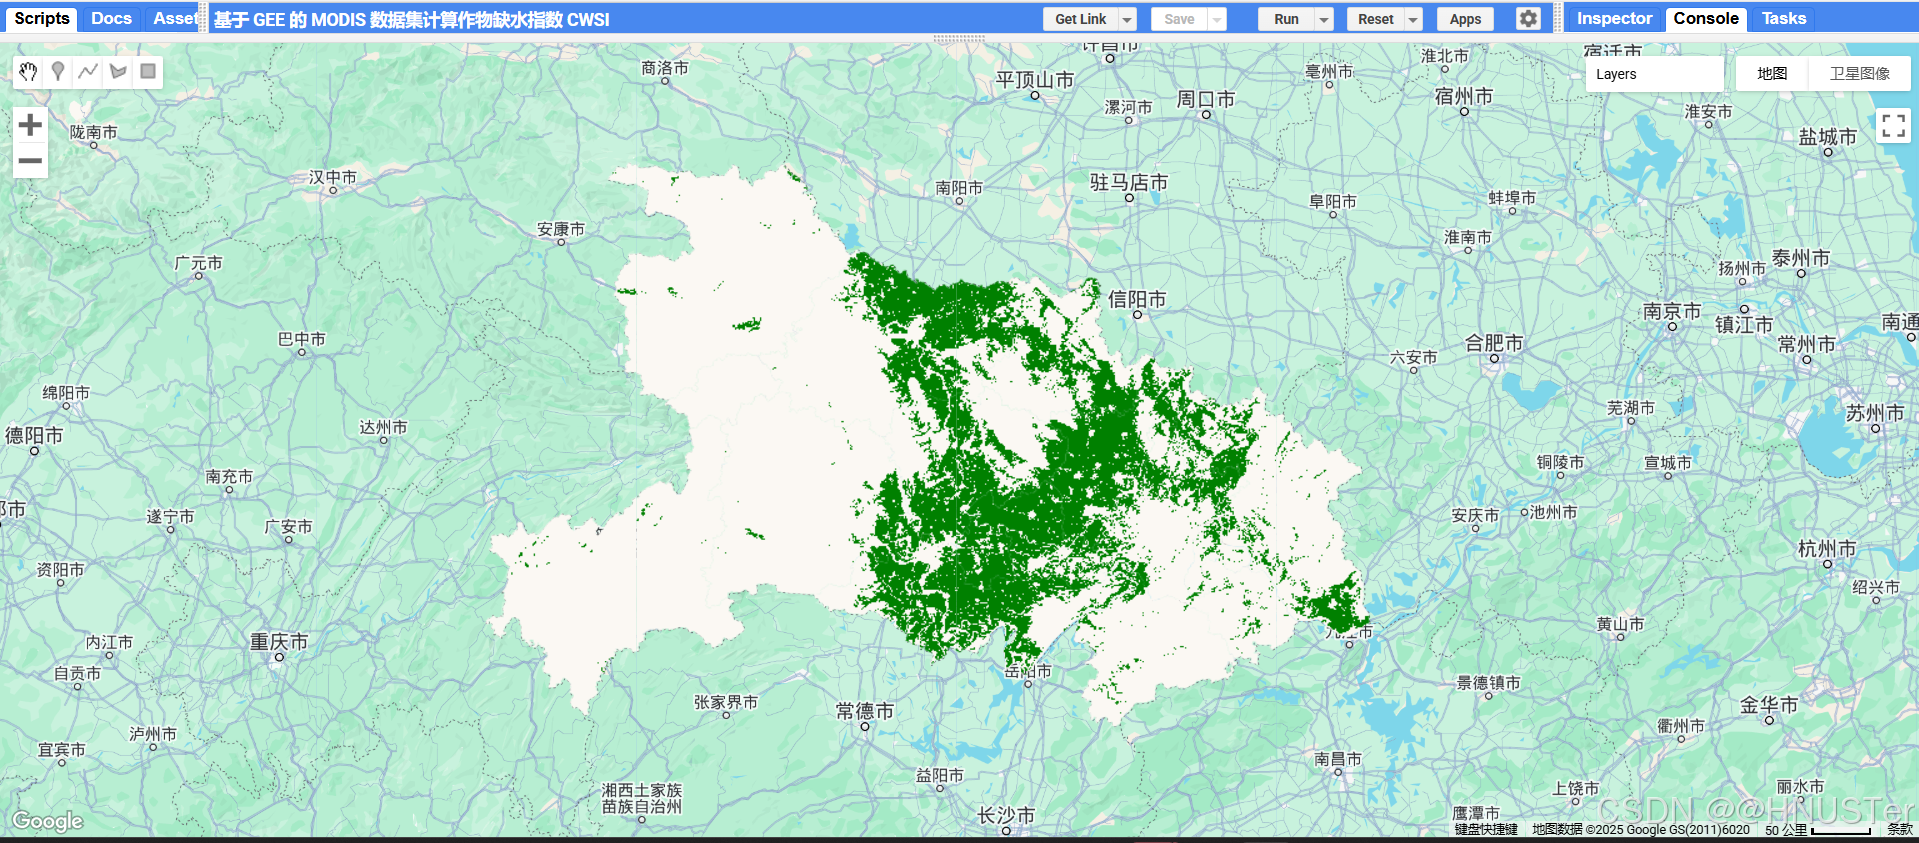
Task: Select the hand pan tool
Action: (x=28, y=71)
